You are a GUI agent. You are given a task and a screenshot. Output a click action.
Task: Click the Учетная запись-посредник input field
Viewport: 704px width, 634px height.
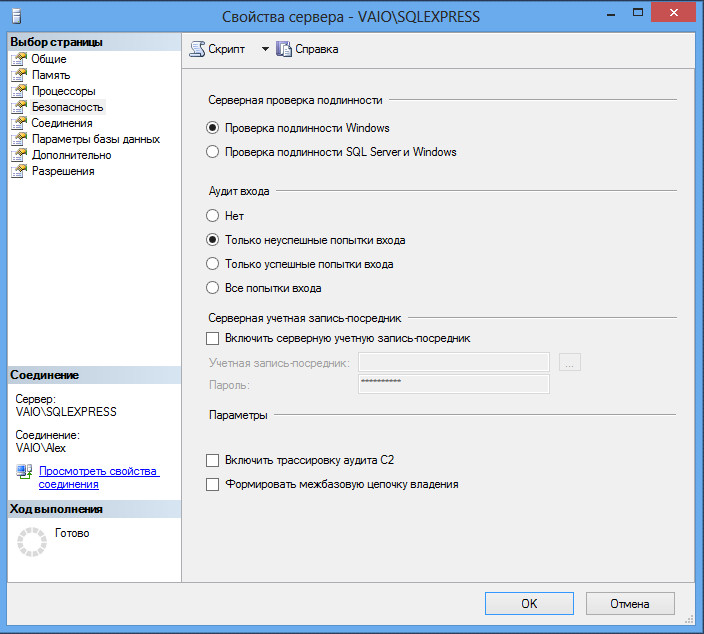coord(453,362)
